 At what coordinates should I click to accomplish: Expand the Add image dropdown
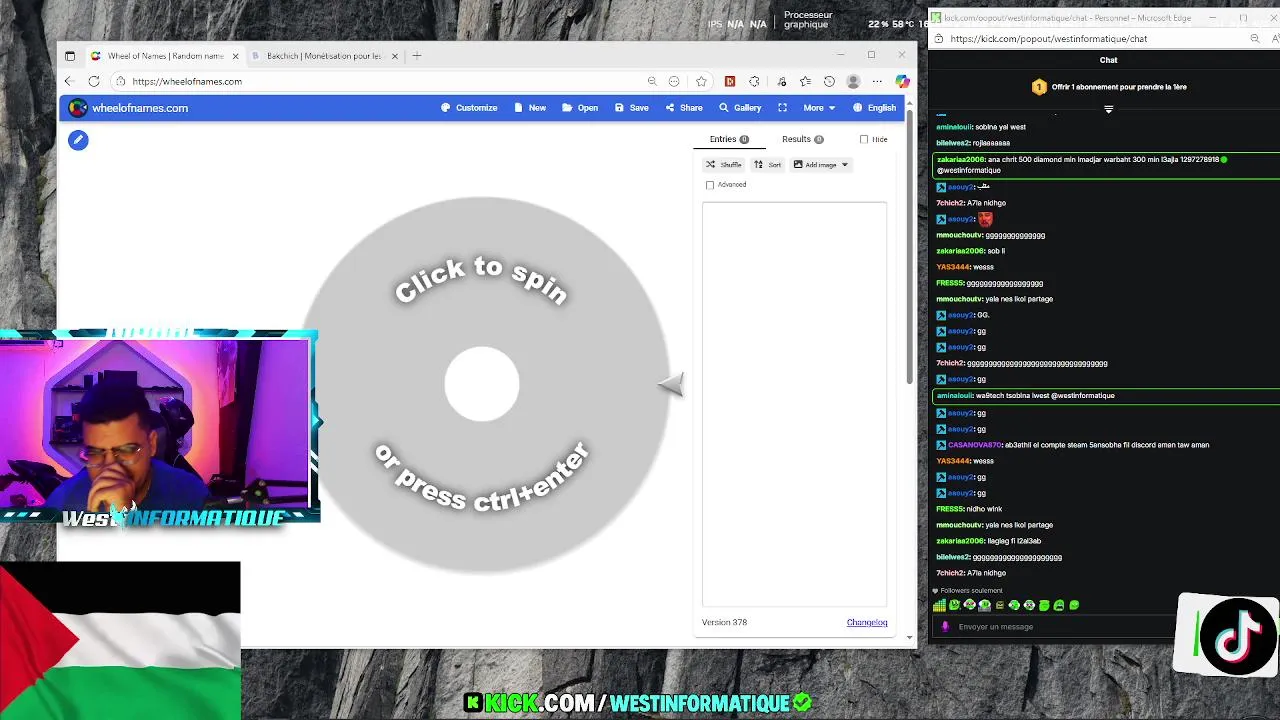[820, 165]
